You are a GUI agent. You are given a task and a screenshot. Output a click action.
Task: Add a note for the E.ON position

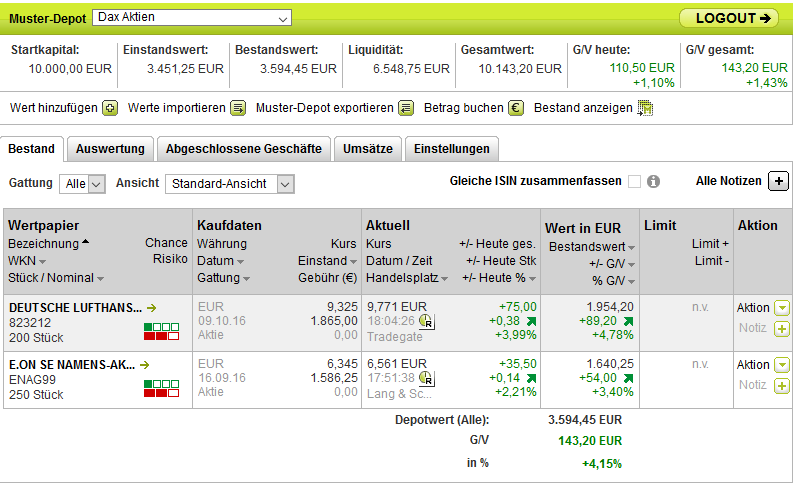[x=781, y=385]
